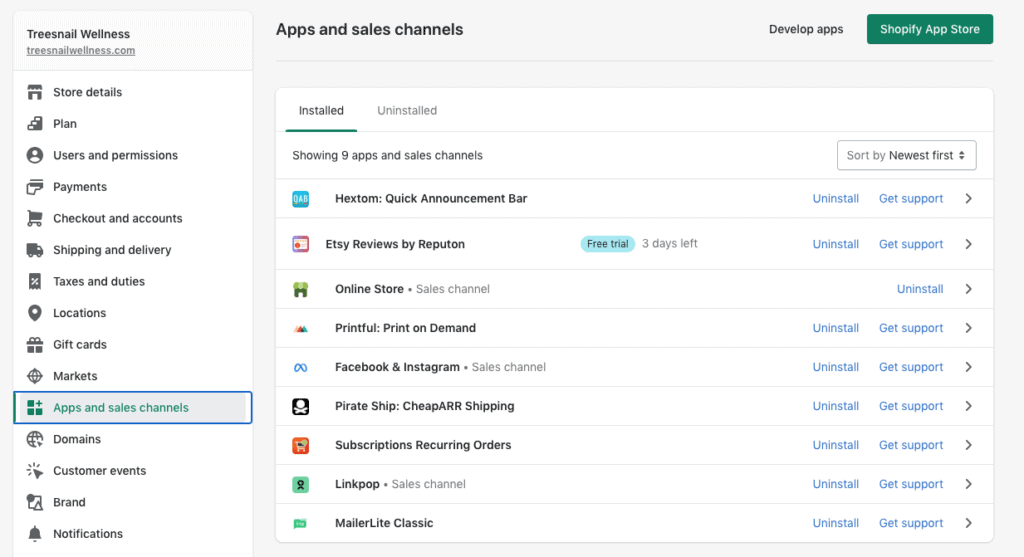This screenshot has width=1024, height=557.
Task: Click the MailerLite Classic app icon
Action: point(300,524)
